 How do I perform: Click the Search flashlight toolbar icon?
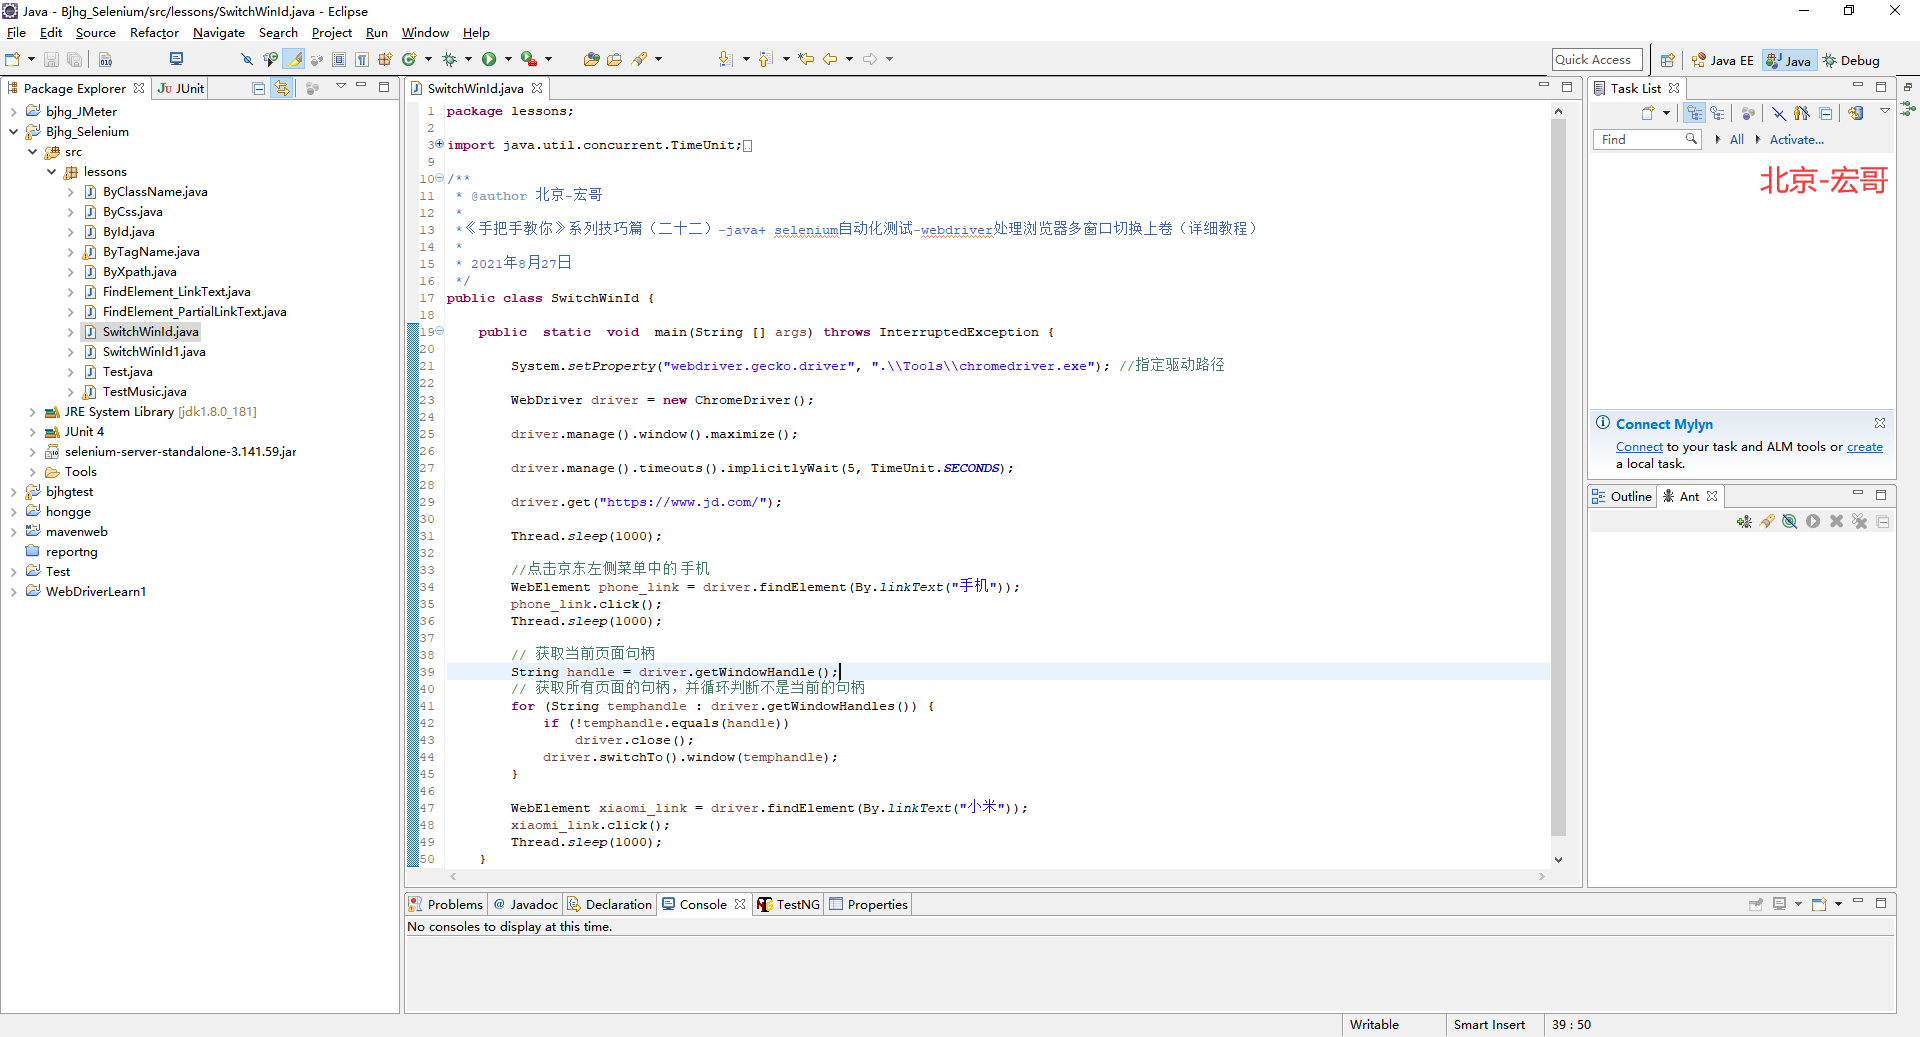(640, 60)
